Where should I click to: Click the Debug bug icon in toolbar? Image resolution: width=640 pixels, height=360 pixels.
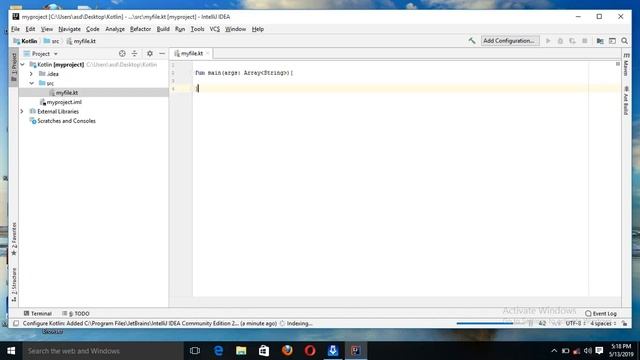560,41
